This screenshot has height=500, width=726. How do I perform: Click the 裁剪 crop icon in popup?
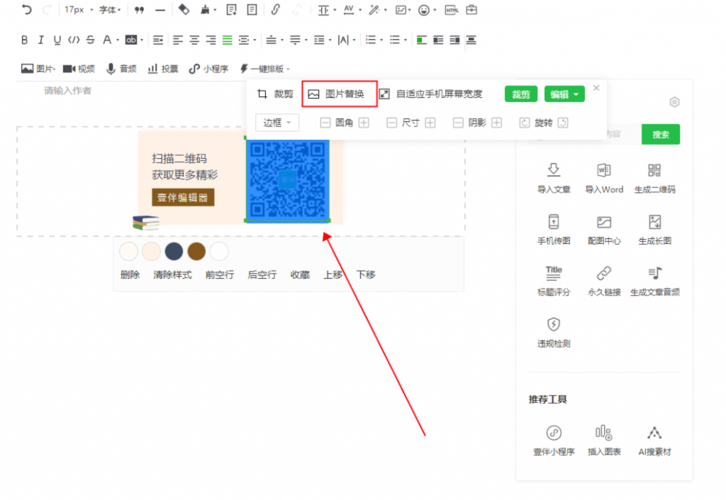tap(262, 94)
